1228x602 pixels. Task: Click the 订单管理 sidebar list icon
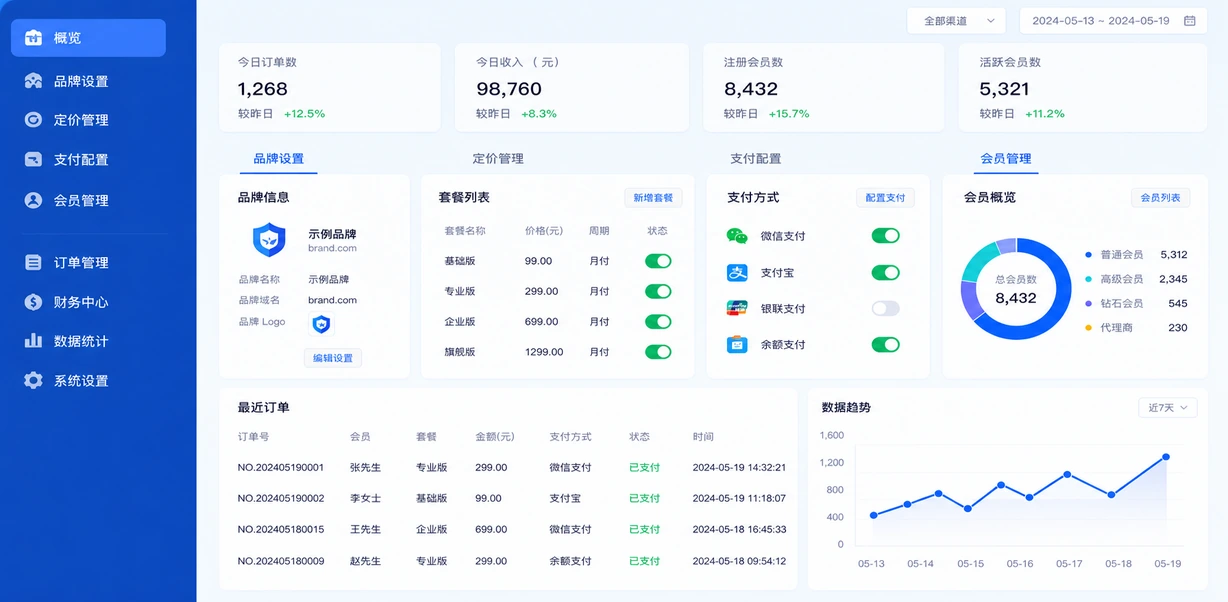point(34,262)
